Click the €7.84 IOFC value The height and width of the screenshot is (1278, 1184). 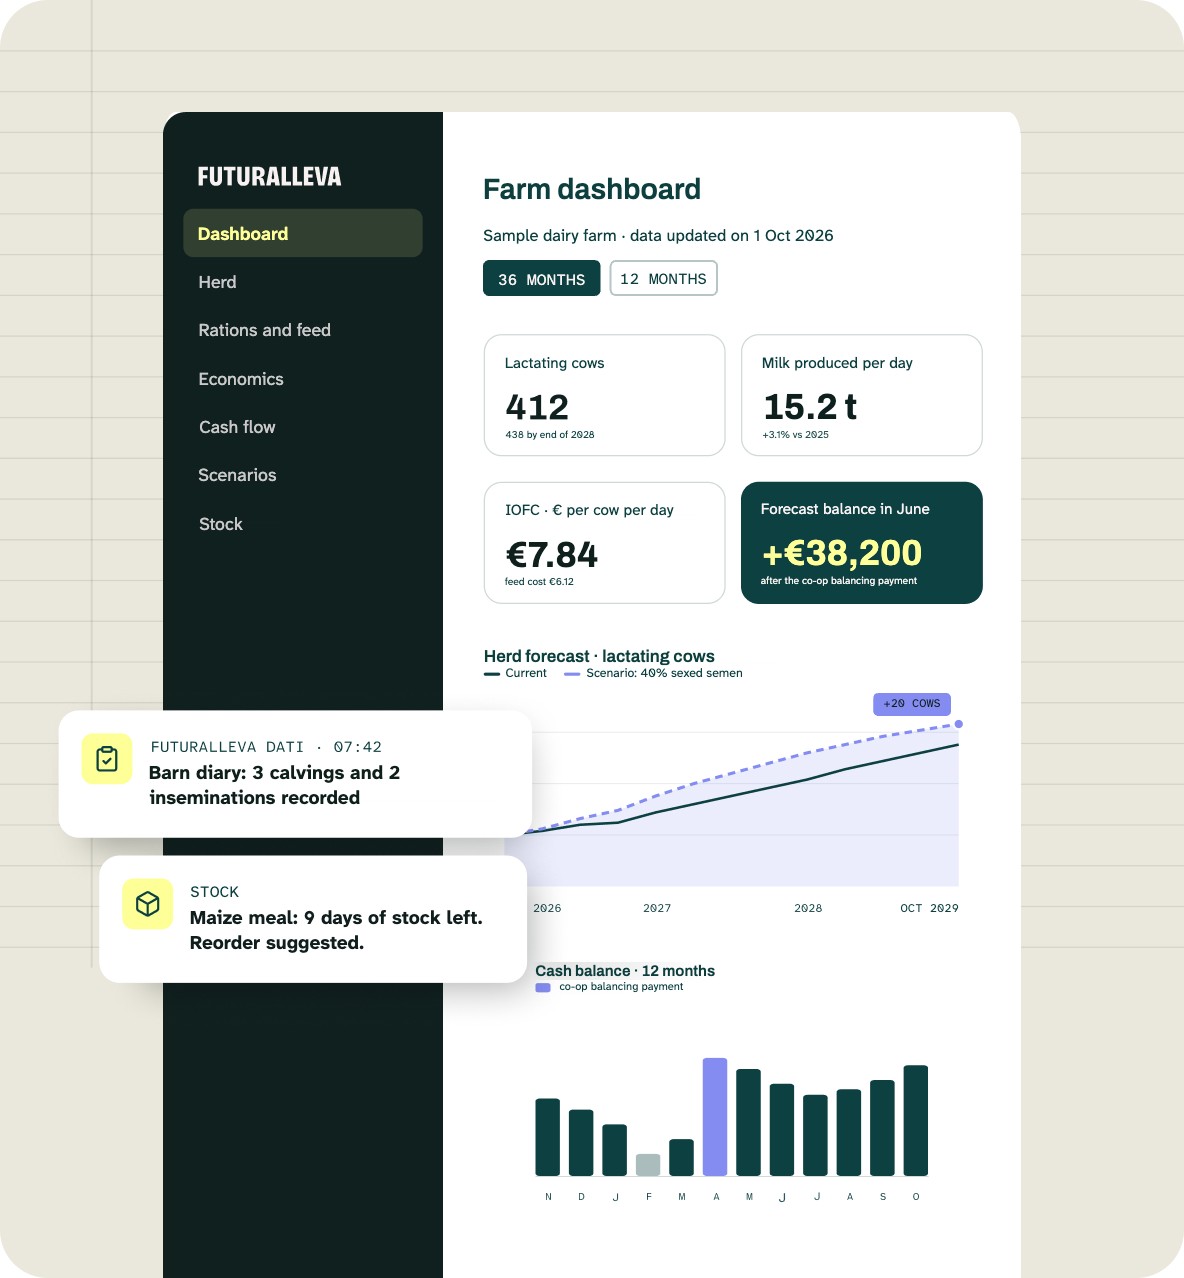(x=552, y=555)
